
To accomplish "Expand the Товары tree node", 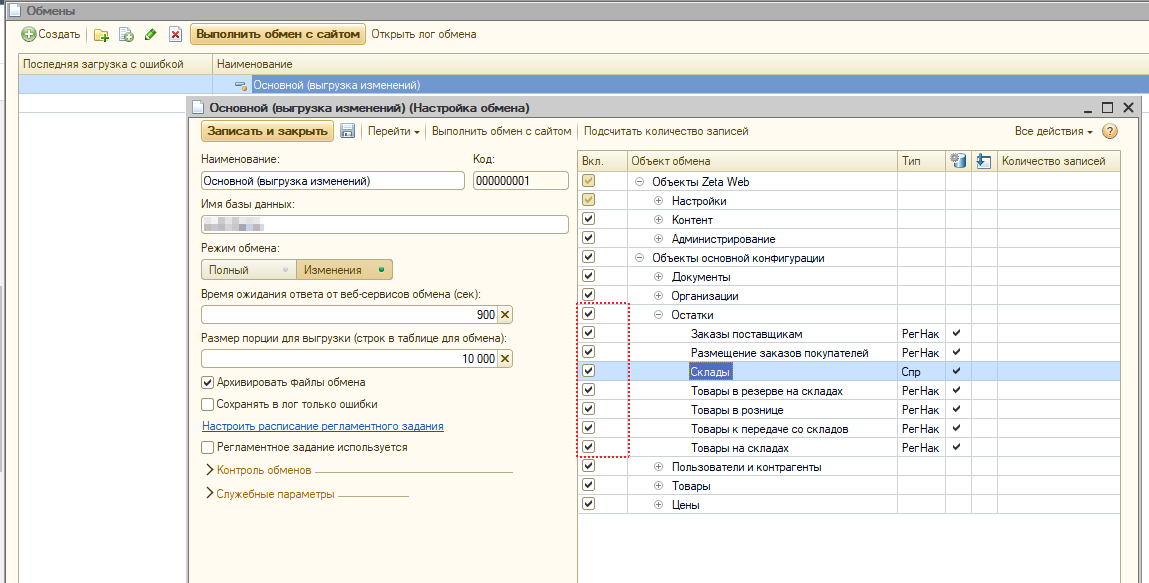I will (658, 486).
